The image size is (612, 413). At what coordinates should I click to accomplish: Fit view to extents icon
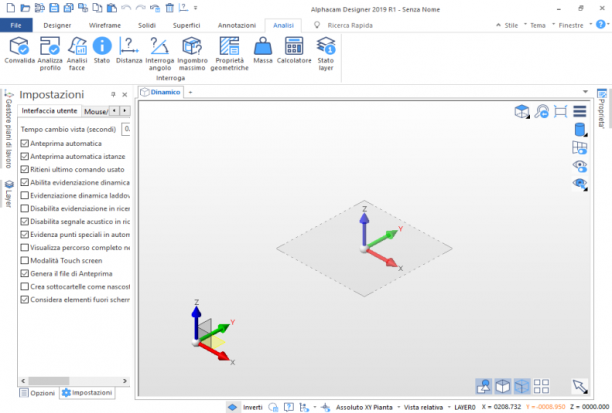(x=560, y=112)
